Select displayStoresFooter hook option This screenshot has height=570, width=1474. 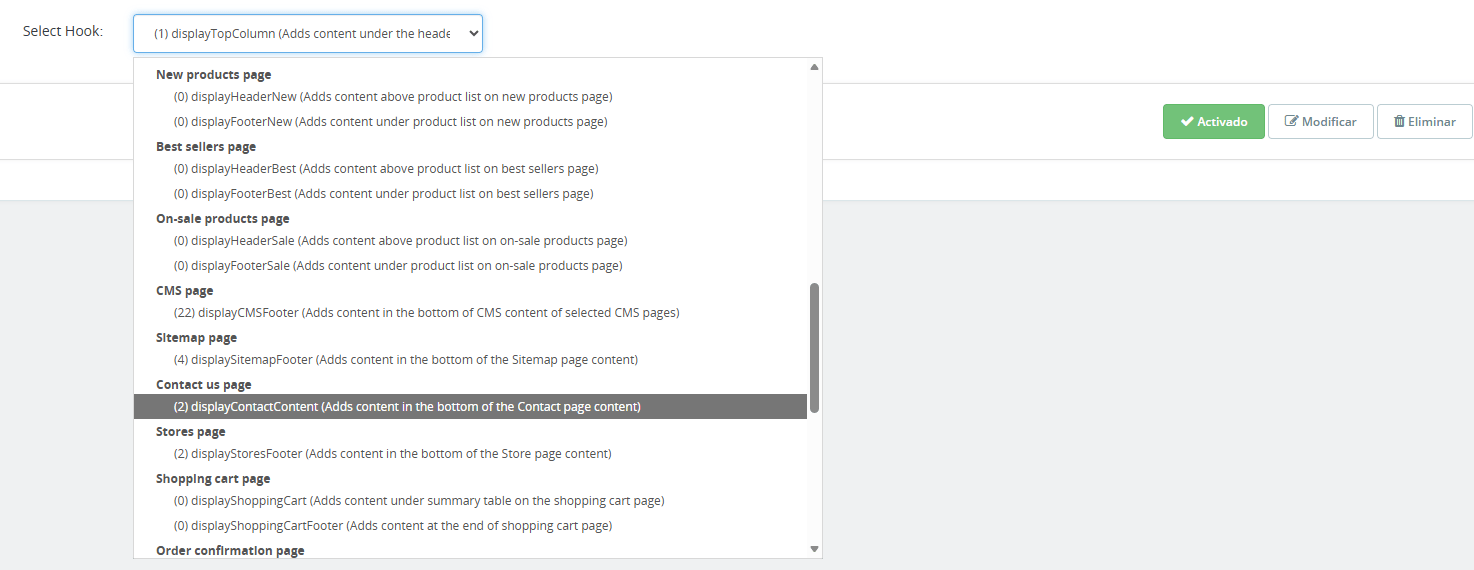click(392, 454)
